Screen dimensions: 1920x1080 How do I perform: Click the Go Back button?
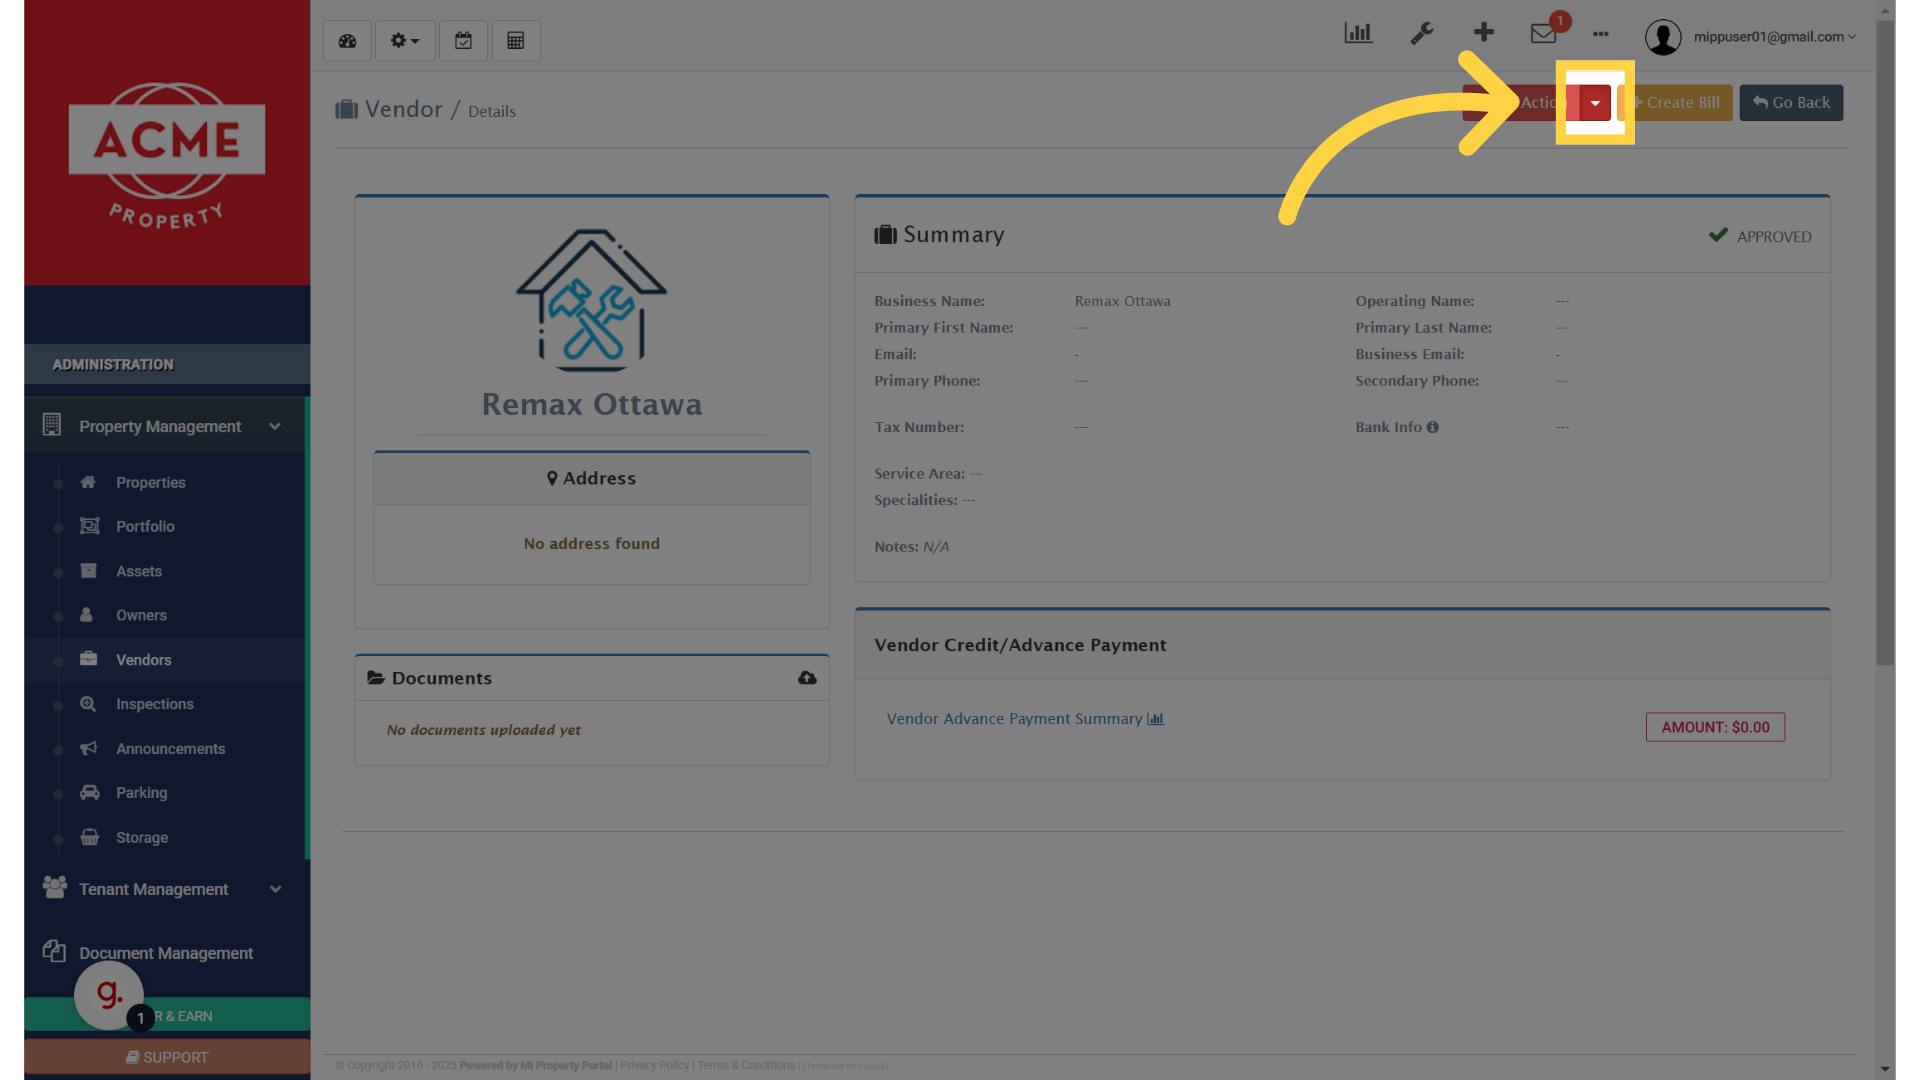[1791, 103]
